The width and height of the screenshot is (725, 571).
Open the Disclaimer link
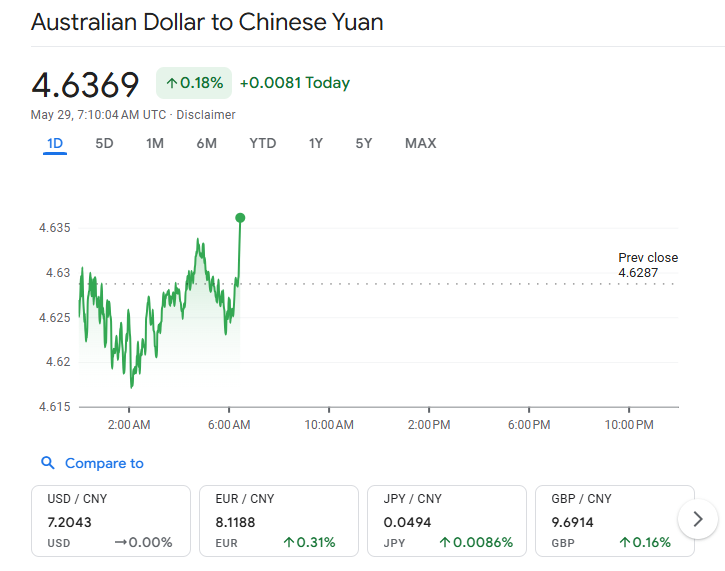point(206,115)
